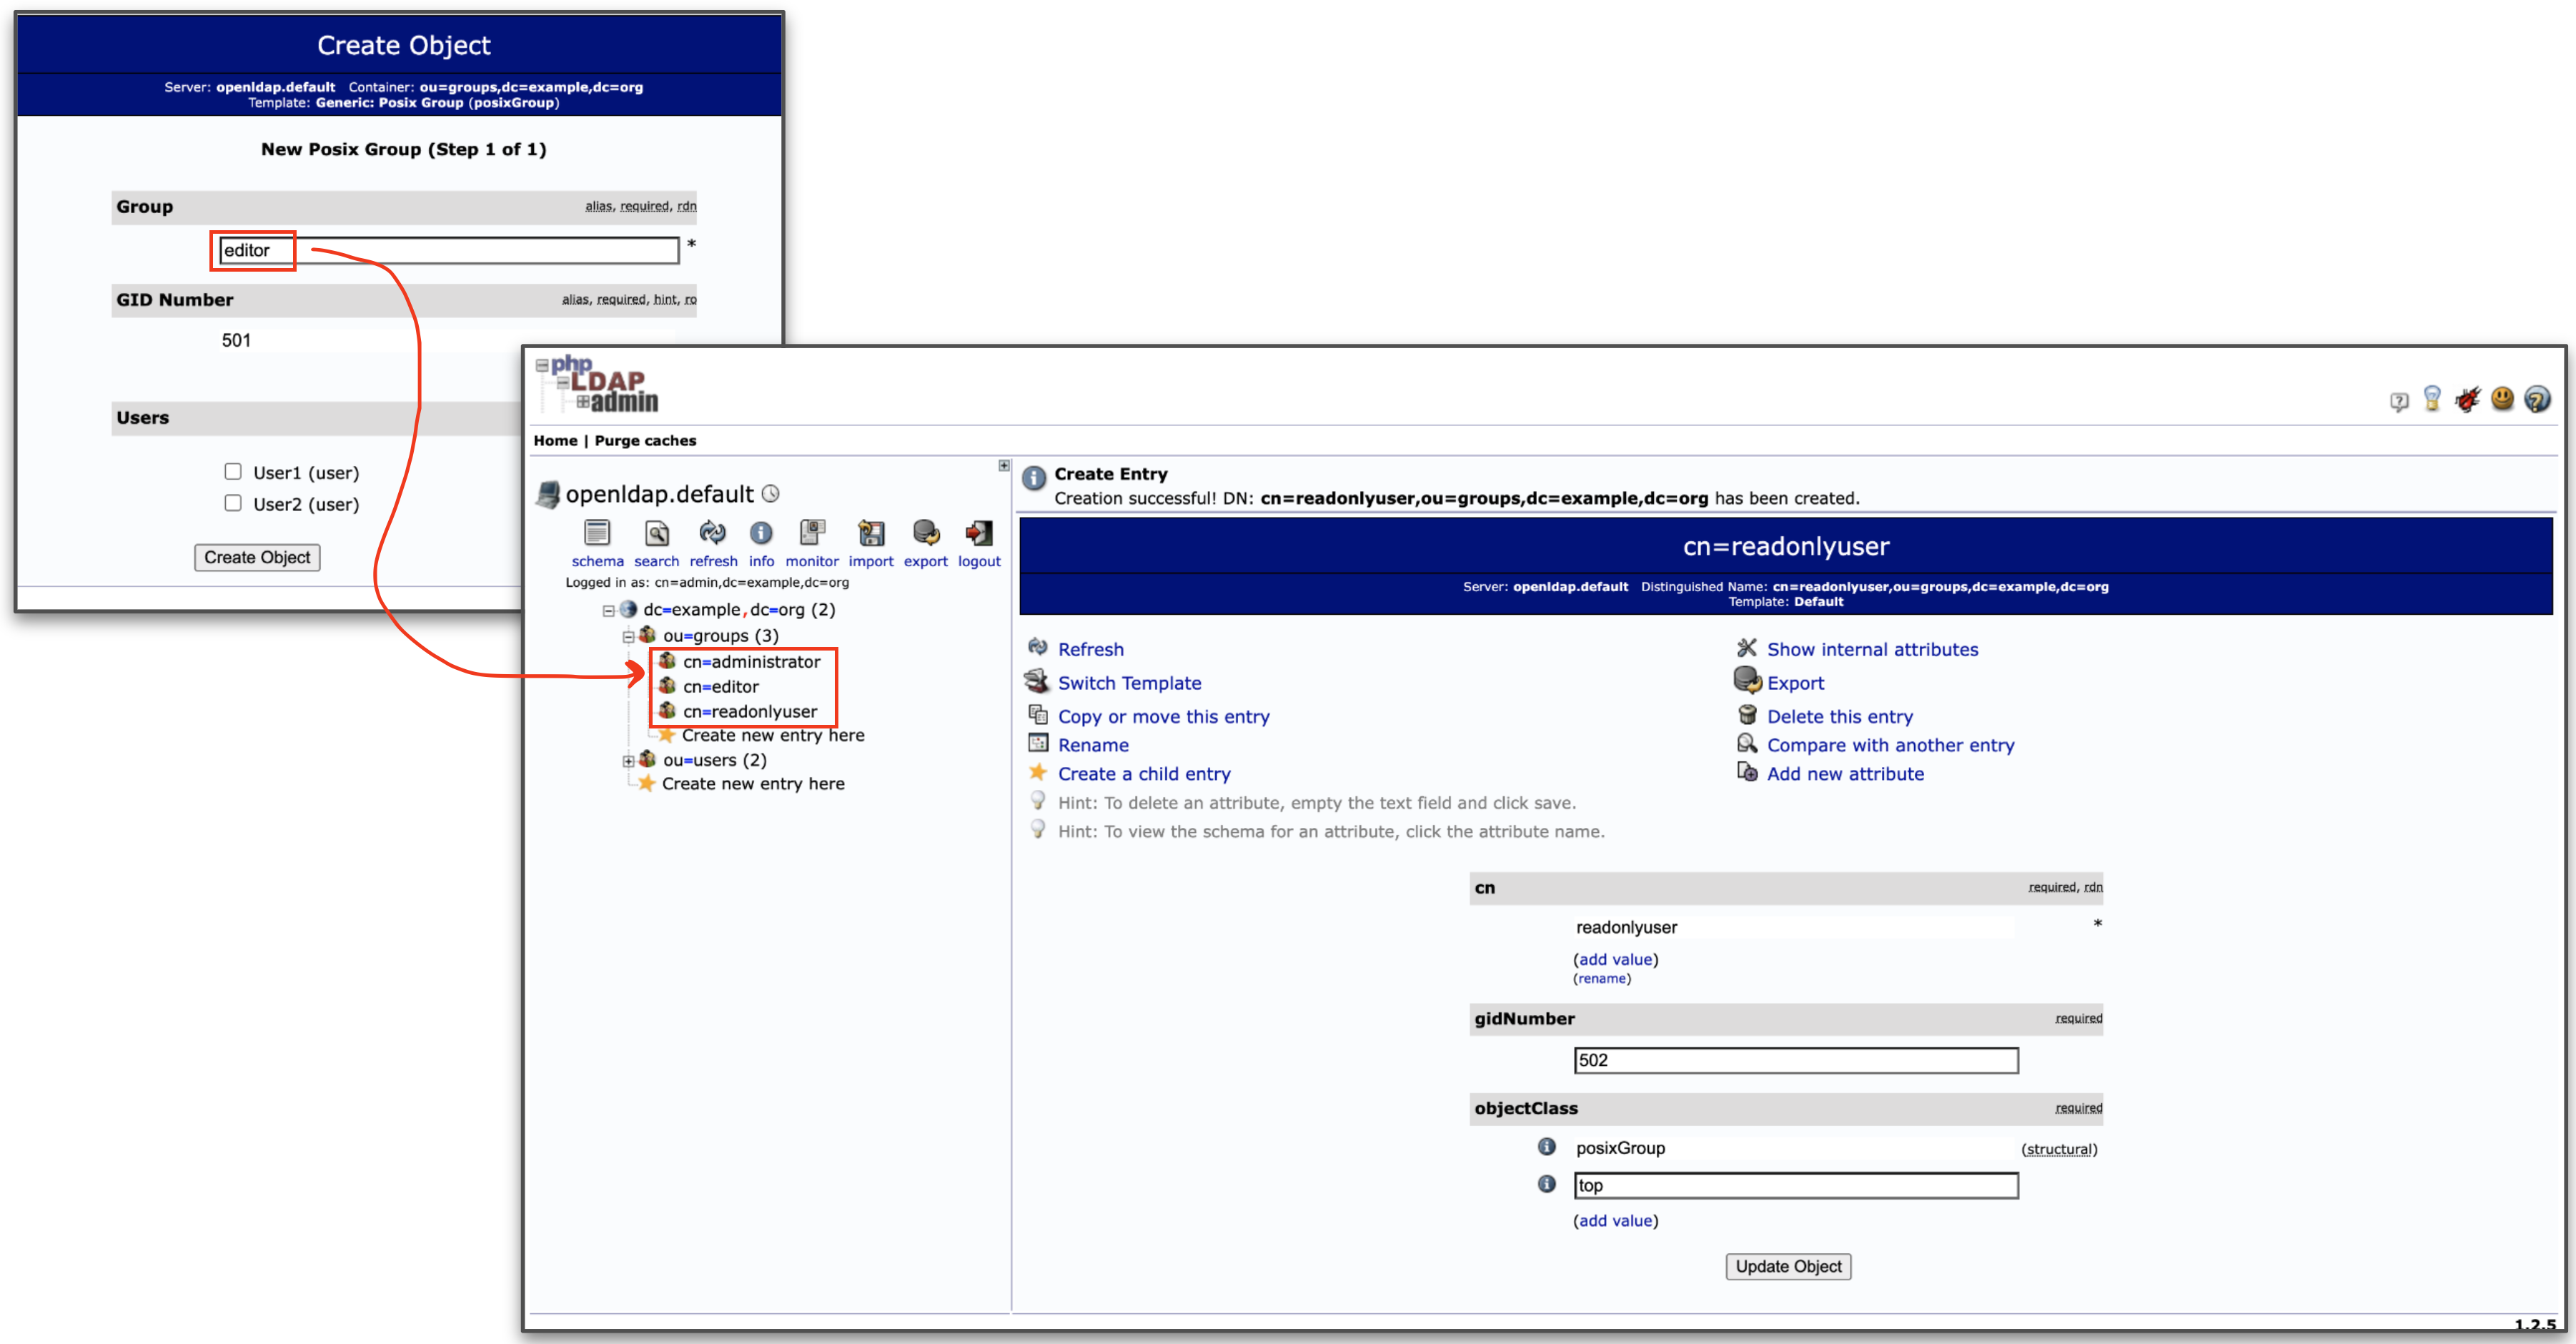Click the refresh icon in the sidebar toolbar
The height and width of the screenshot is (1344, 2576).
click(713, 533)
